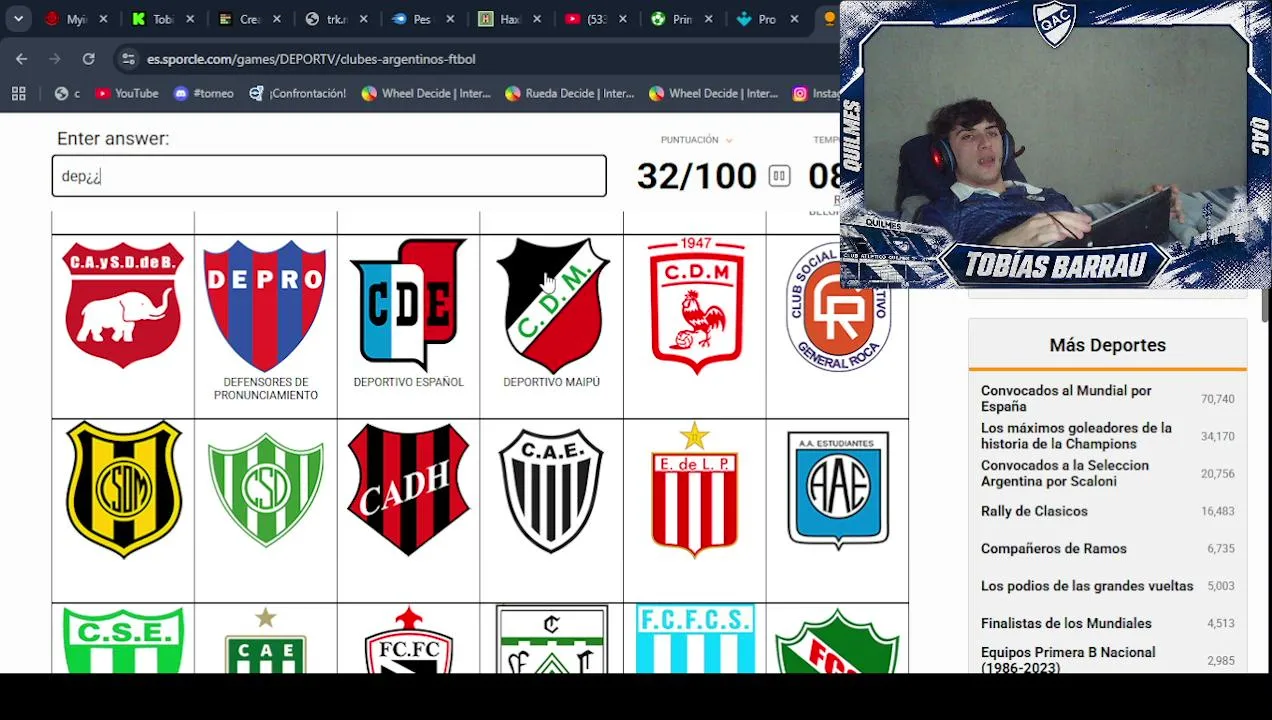Open the Rally de Clasicos quiz
Viewport: 1272px width, 720px height.
pyautogui.click(x=1034, y=511)
